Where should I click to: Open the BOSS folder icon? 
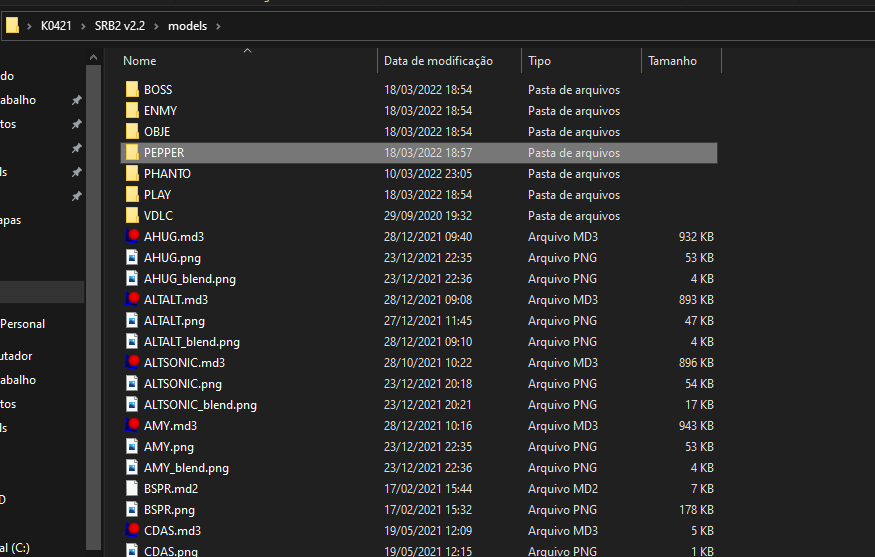pos(132,89)
